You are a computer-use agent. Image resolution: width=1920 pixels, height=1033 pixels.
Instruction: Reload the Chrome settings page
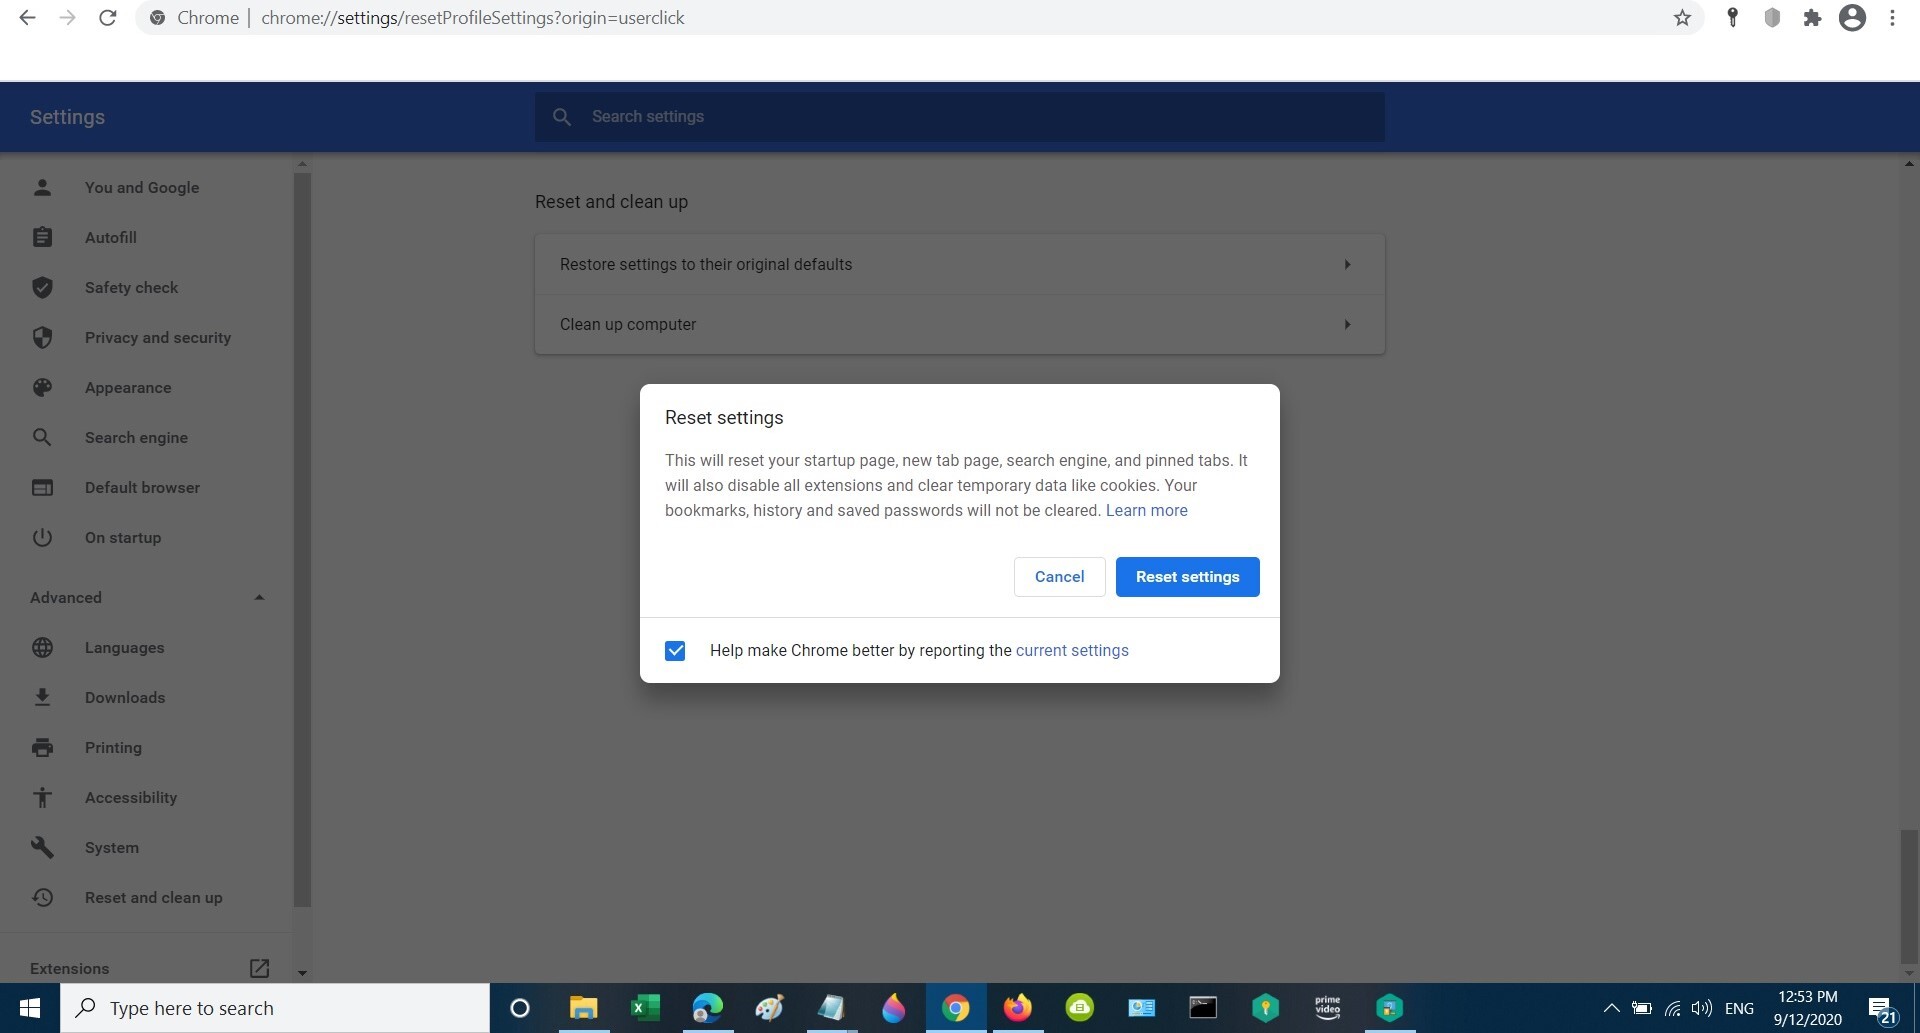pos(108,18)
